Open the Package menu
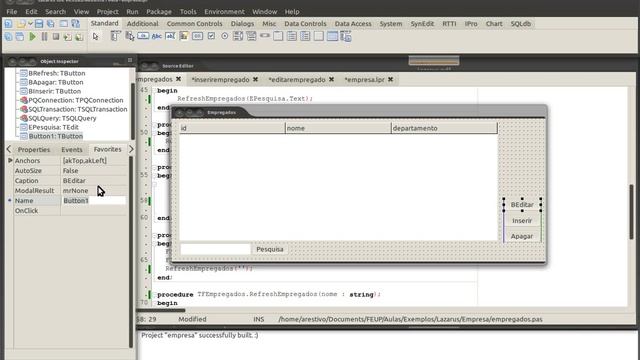 (x=159, y=11)
